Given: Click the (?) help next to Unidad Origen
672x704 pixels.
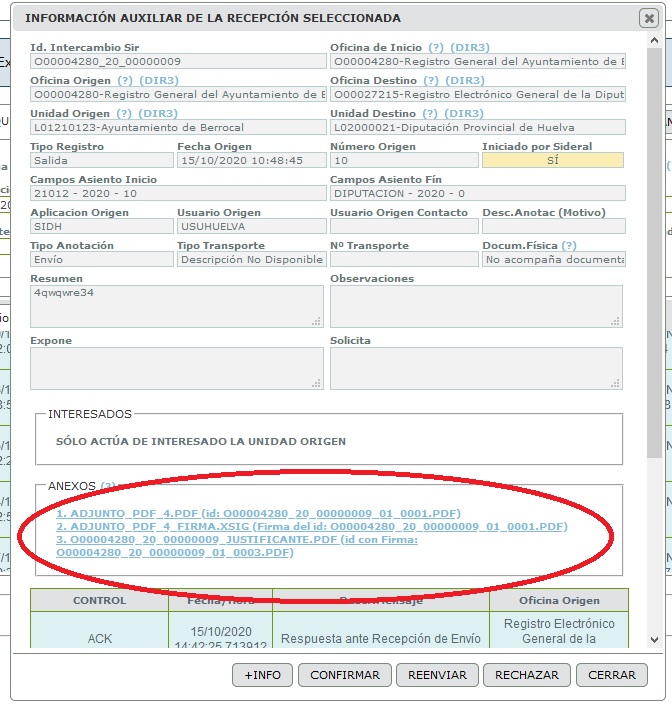Looking at the screenshot, I should [124, 113].
